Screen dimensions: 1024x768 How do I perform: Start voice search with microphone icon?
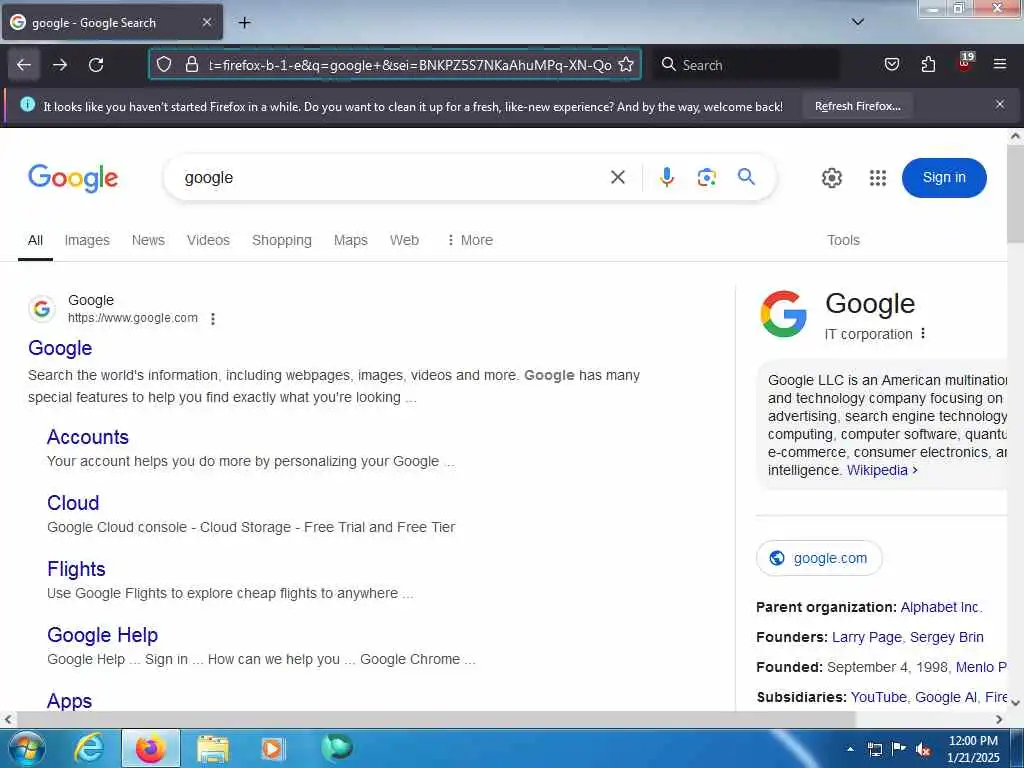666,177
